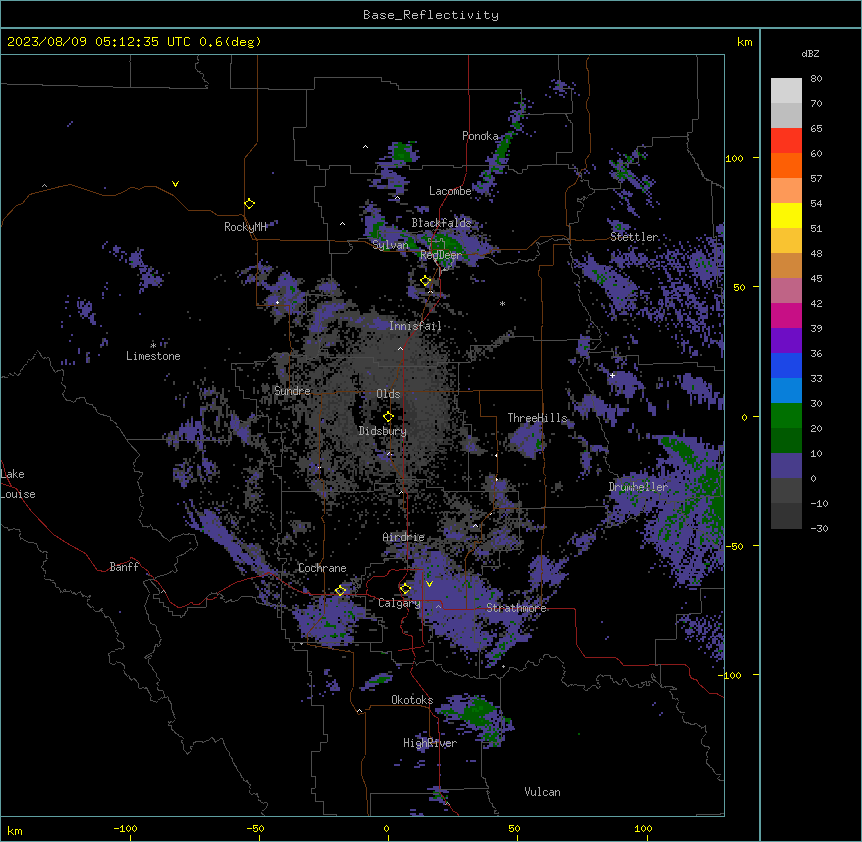Click the yellow diamond marker above Calgary label
Screen dimensions: 862x842
tap(405, 589)
